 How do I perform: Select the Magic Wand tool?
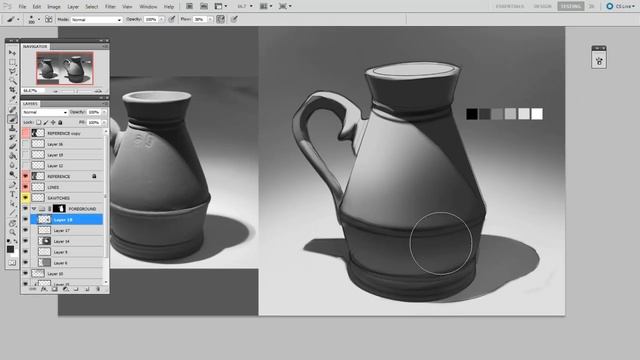point(12,80)
